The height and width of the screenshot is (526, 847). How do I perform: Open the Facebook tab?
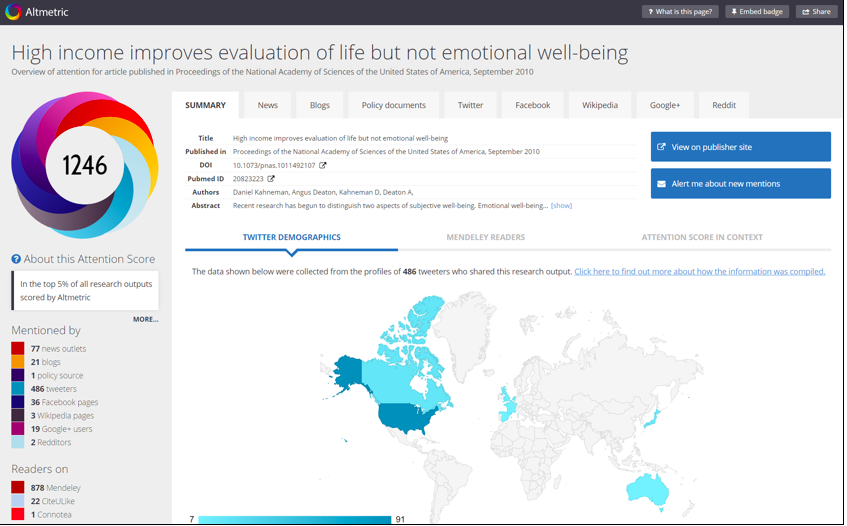click(x=533, y=105)
